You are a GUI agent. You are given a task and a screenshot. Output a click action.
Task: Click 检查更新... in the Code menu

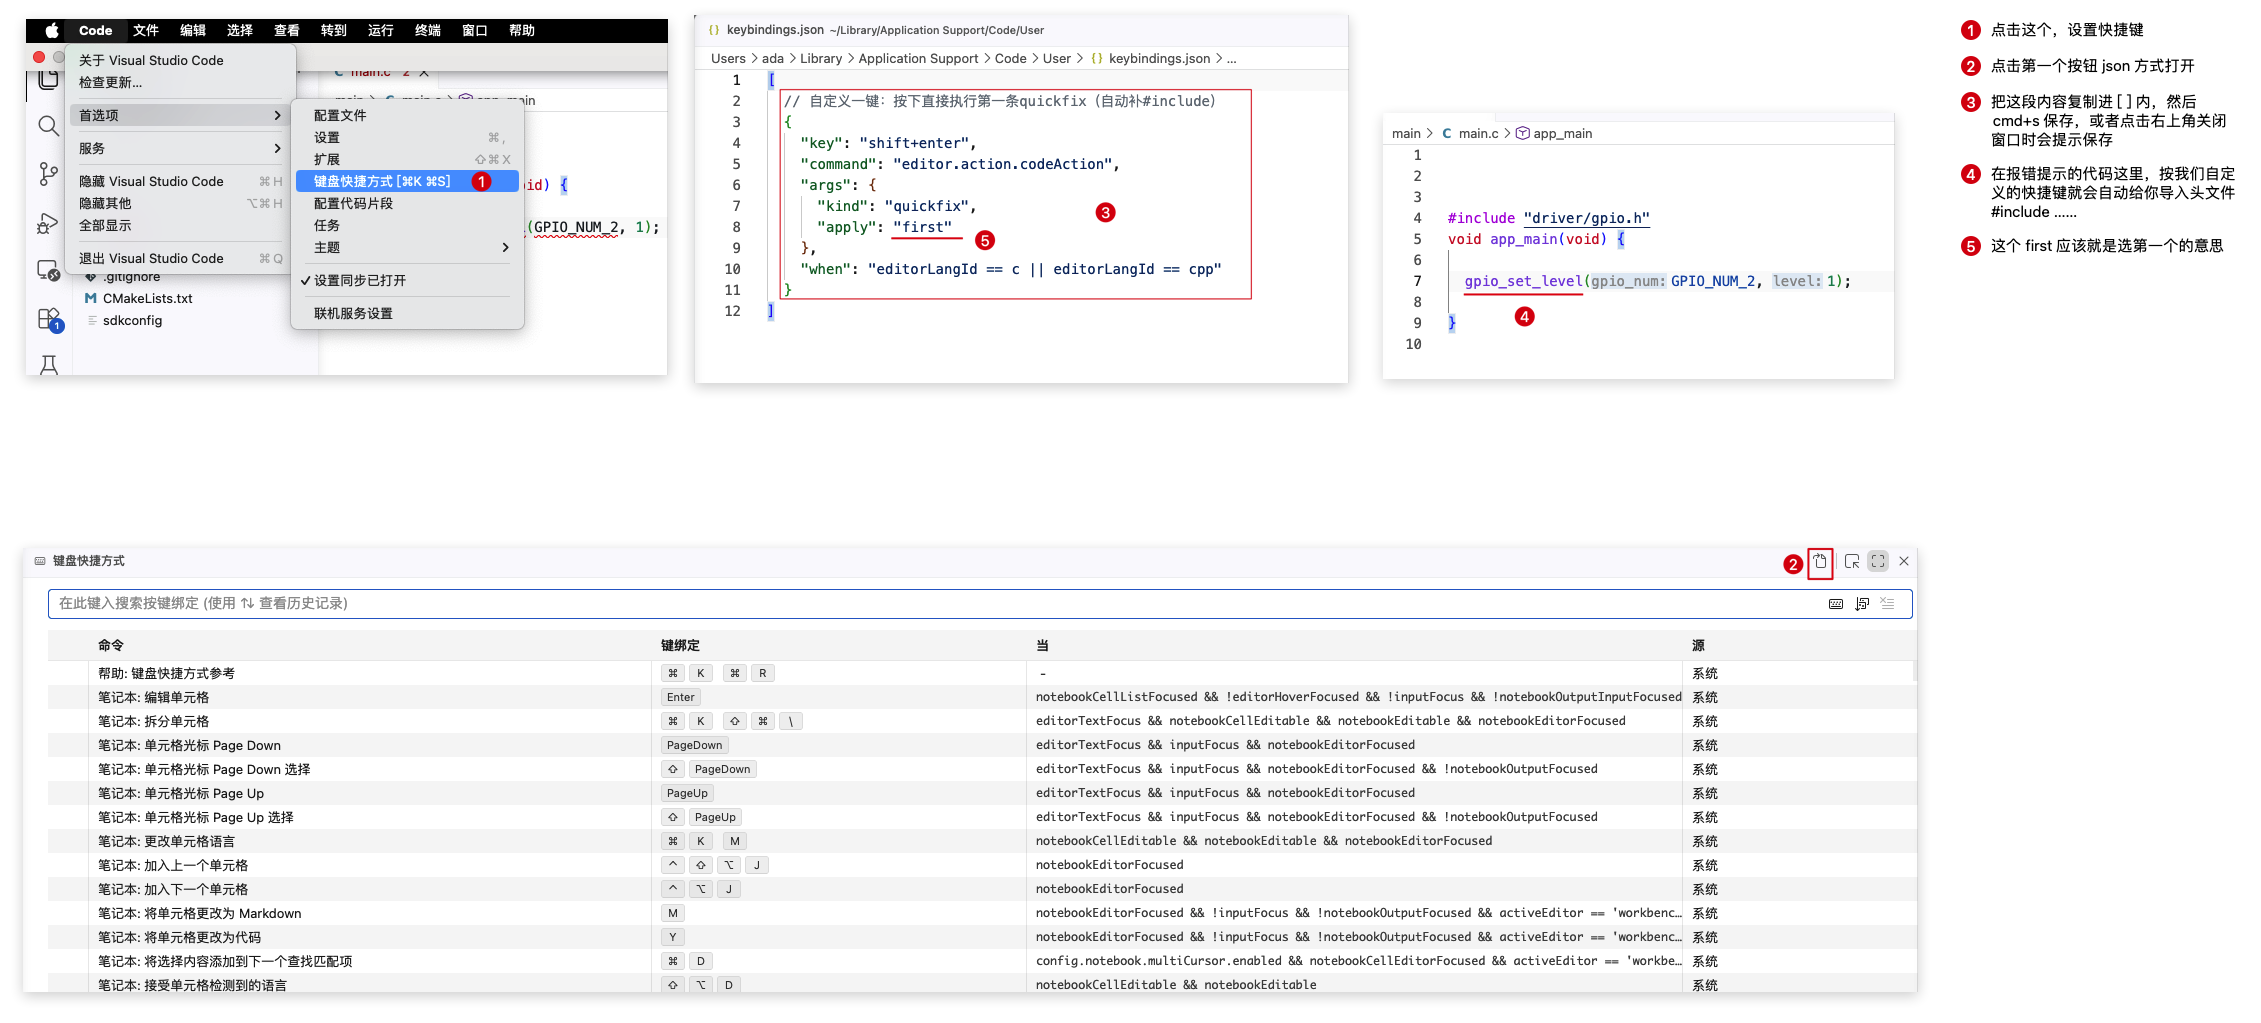pos(180,83)
